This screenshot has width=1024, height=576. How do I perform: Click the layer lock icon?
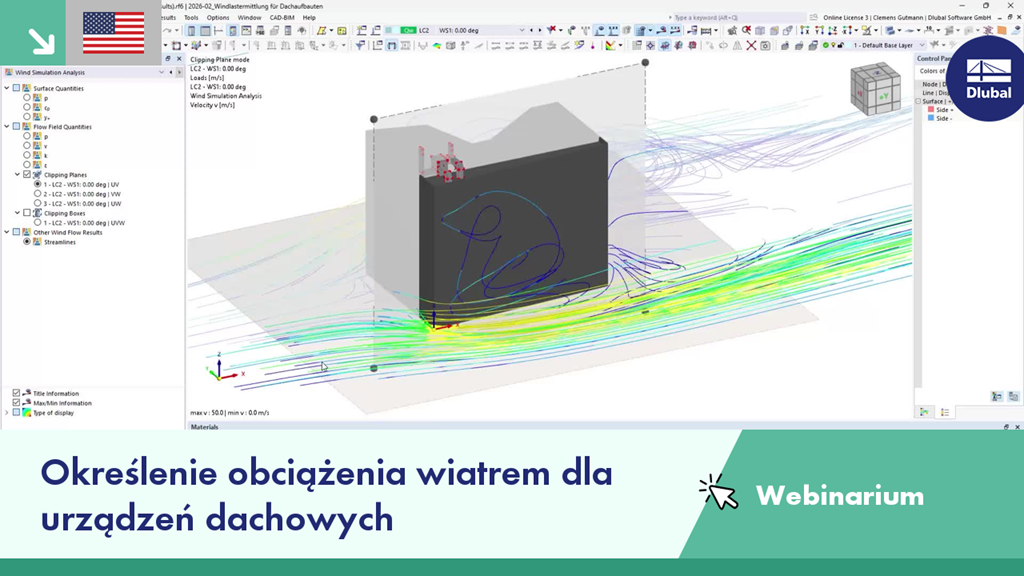[841, 45]
